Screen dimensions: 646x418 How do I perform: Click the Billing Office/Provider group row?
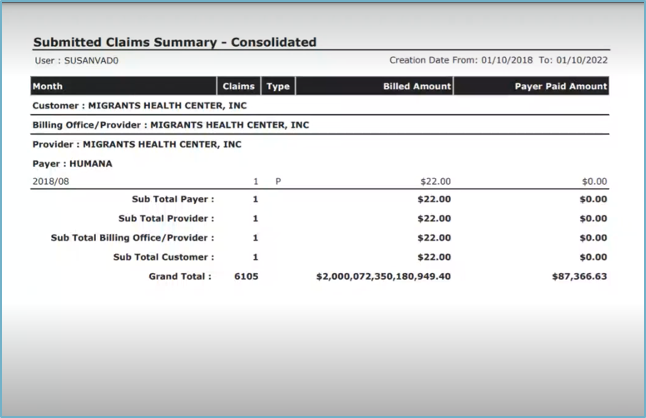pos(171,125)
